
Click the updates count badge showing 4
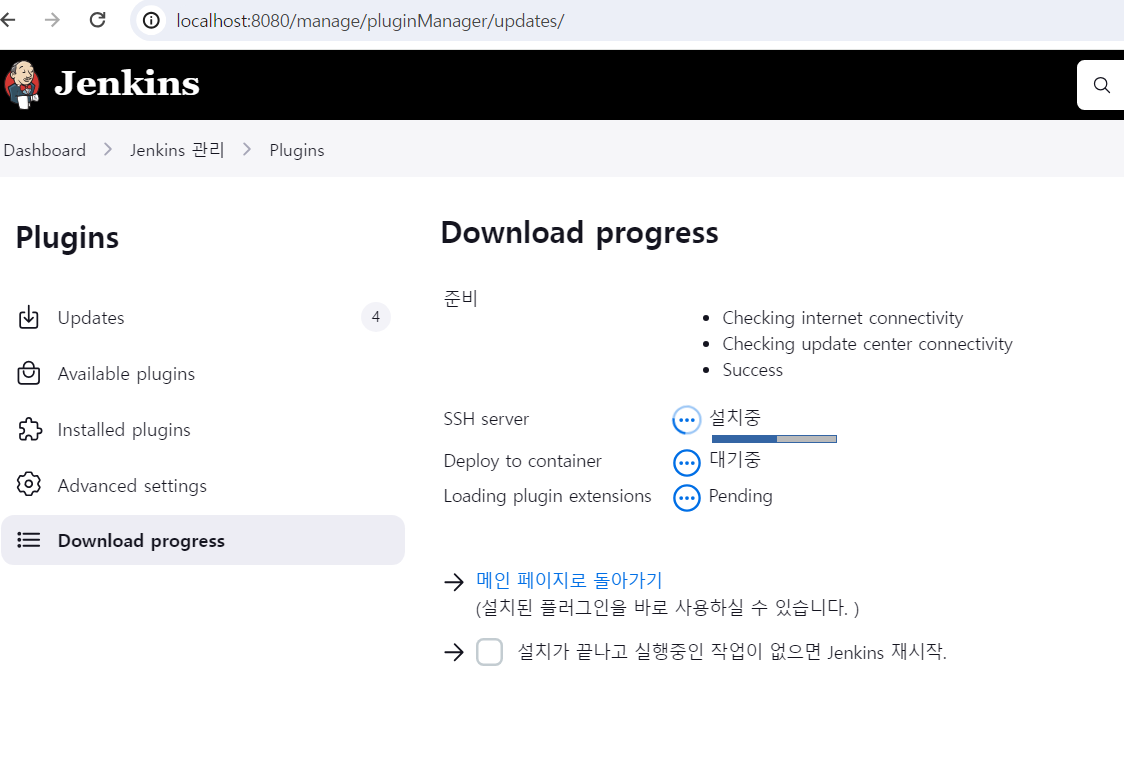(376, 317)
